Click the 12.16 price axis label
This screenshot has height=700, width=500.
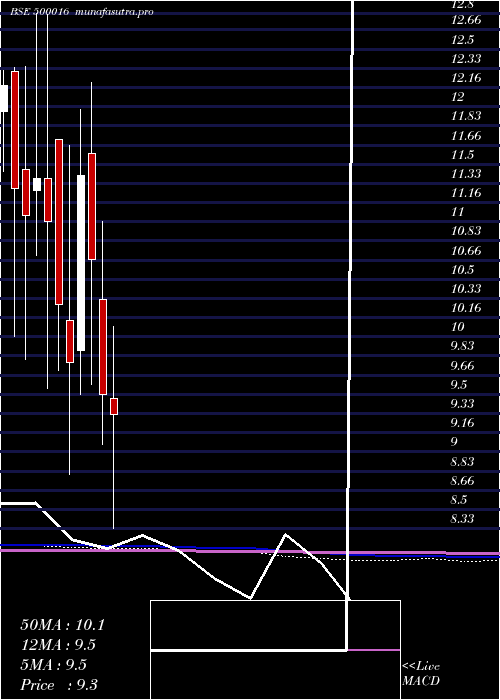click(466, 78)
